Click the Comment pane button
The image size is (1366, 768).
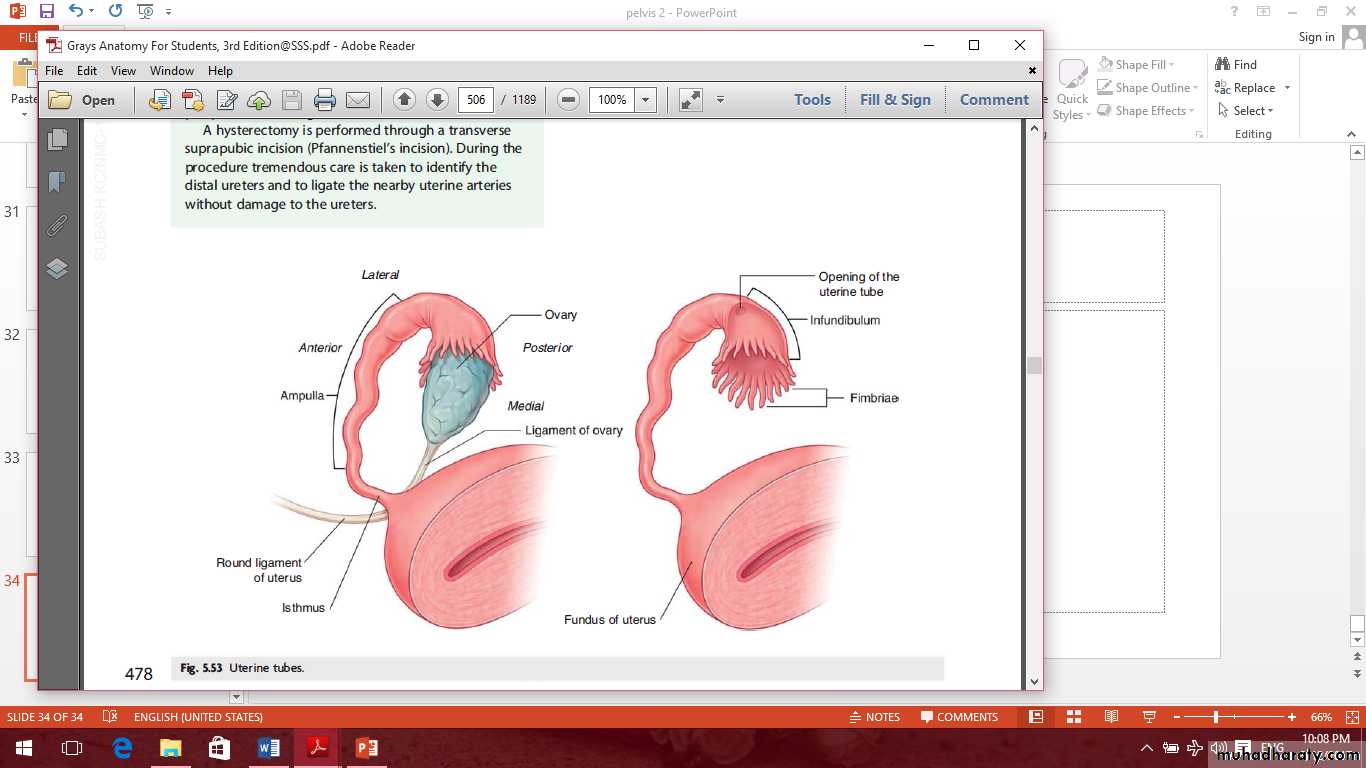pyautogui.click(x=994, y=100)
